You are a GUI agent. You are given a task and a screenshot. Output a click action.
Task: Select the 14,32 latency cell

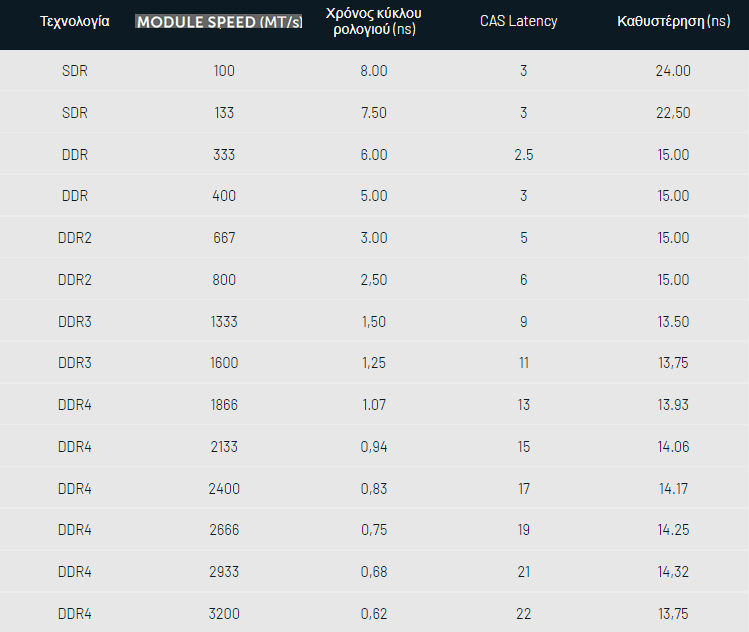(x=673, y=572)
